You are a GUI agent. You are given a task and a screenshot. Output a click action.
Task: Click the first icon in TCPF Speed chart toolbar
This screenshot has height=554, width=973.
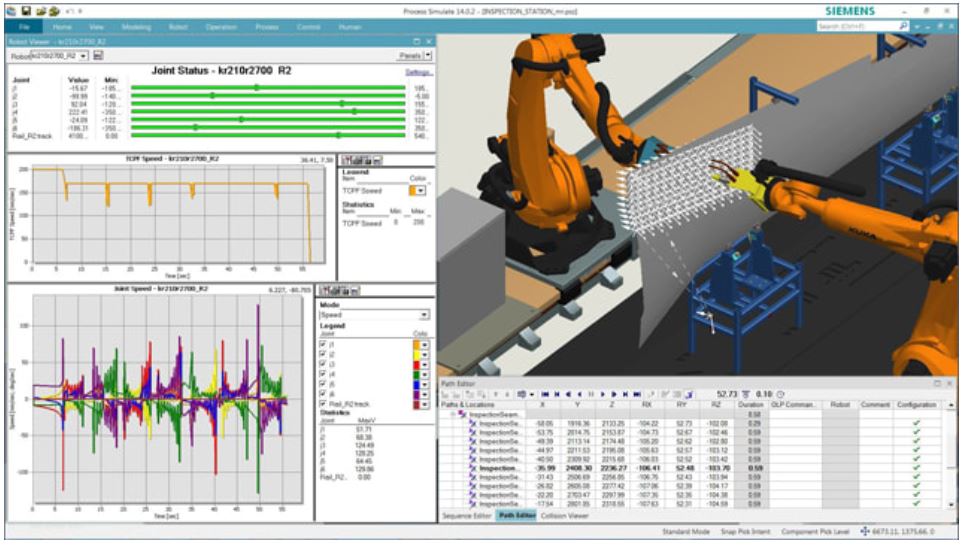coord(346,160)
